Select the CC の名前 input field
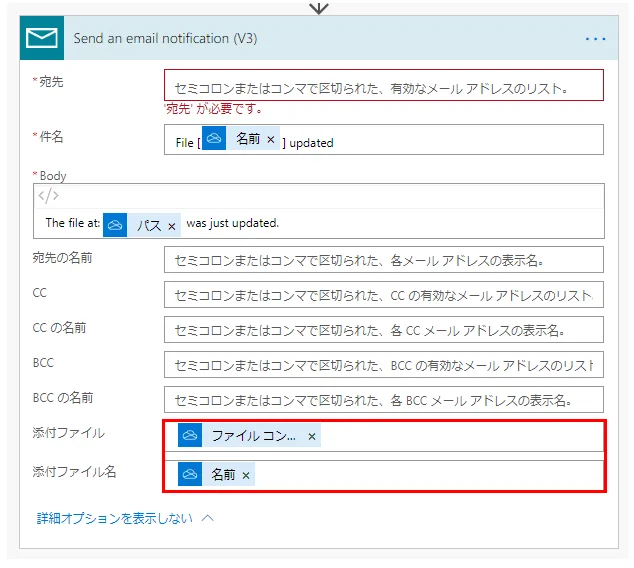The height and width of the screenshot is (568, 634). (x=383, y=330)
